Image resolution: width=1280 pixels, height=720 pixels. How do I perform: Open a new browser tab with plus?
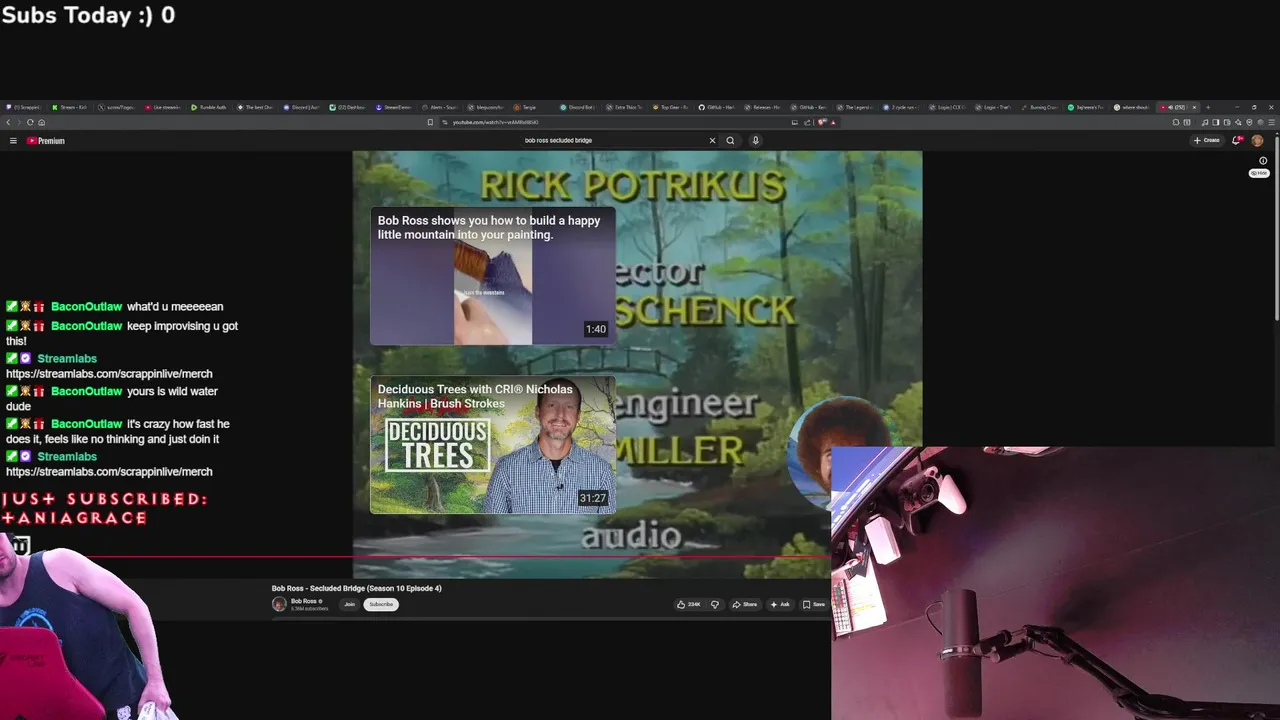click(1208, 107)
